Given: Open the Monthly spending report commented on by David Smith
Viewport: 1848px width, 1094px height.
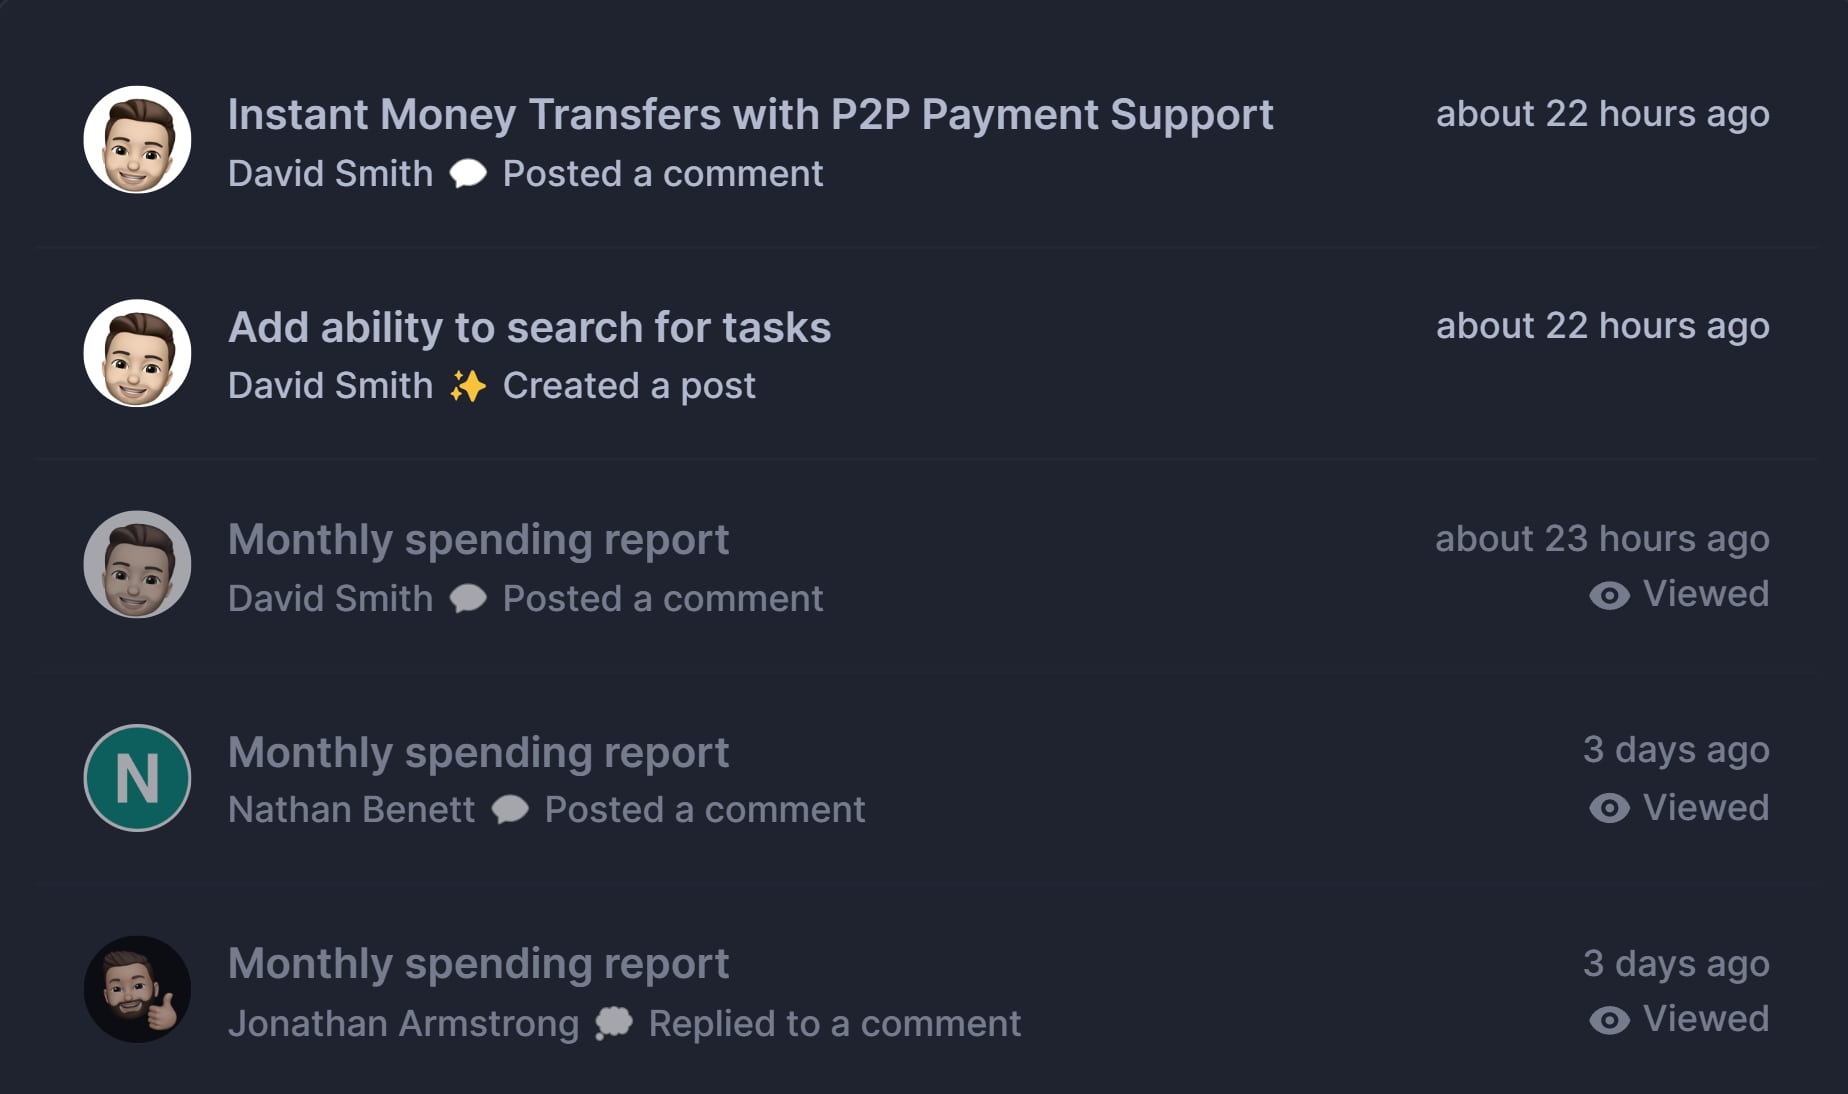Looking at the screenshot, I should point(478,540).
